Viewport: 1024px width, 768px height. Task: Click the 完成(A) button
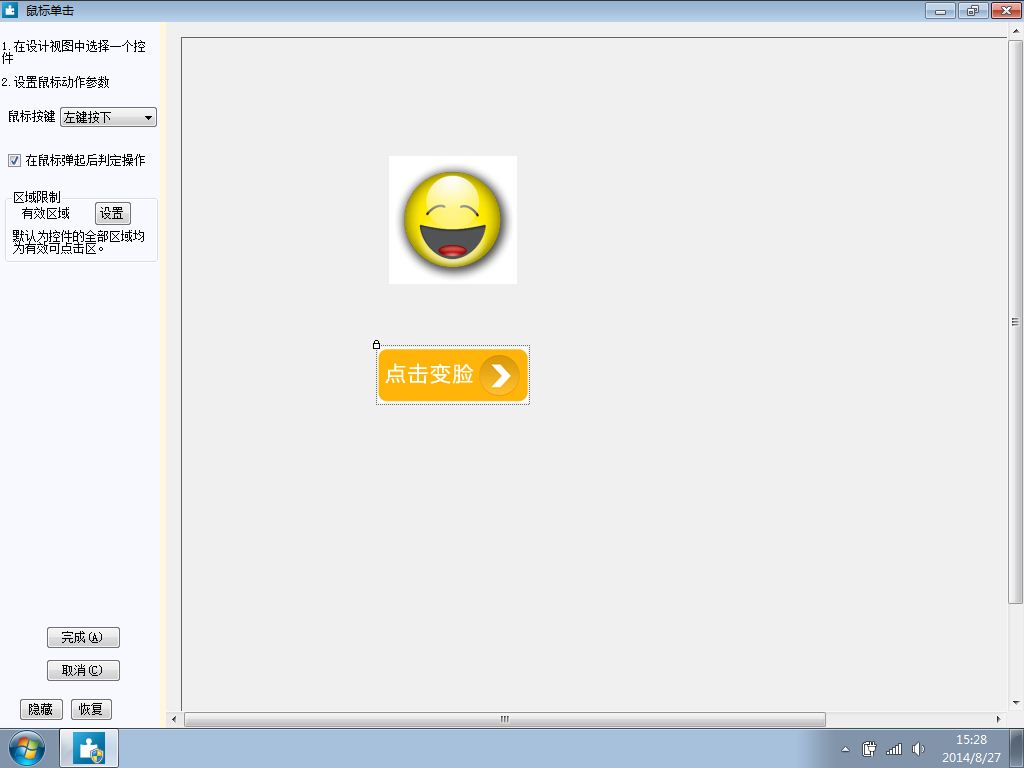(83, 637)
